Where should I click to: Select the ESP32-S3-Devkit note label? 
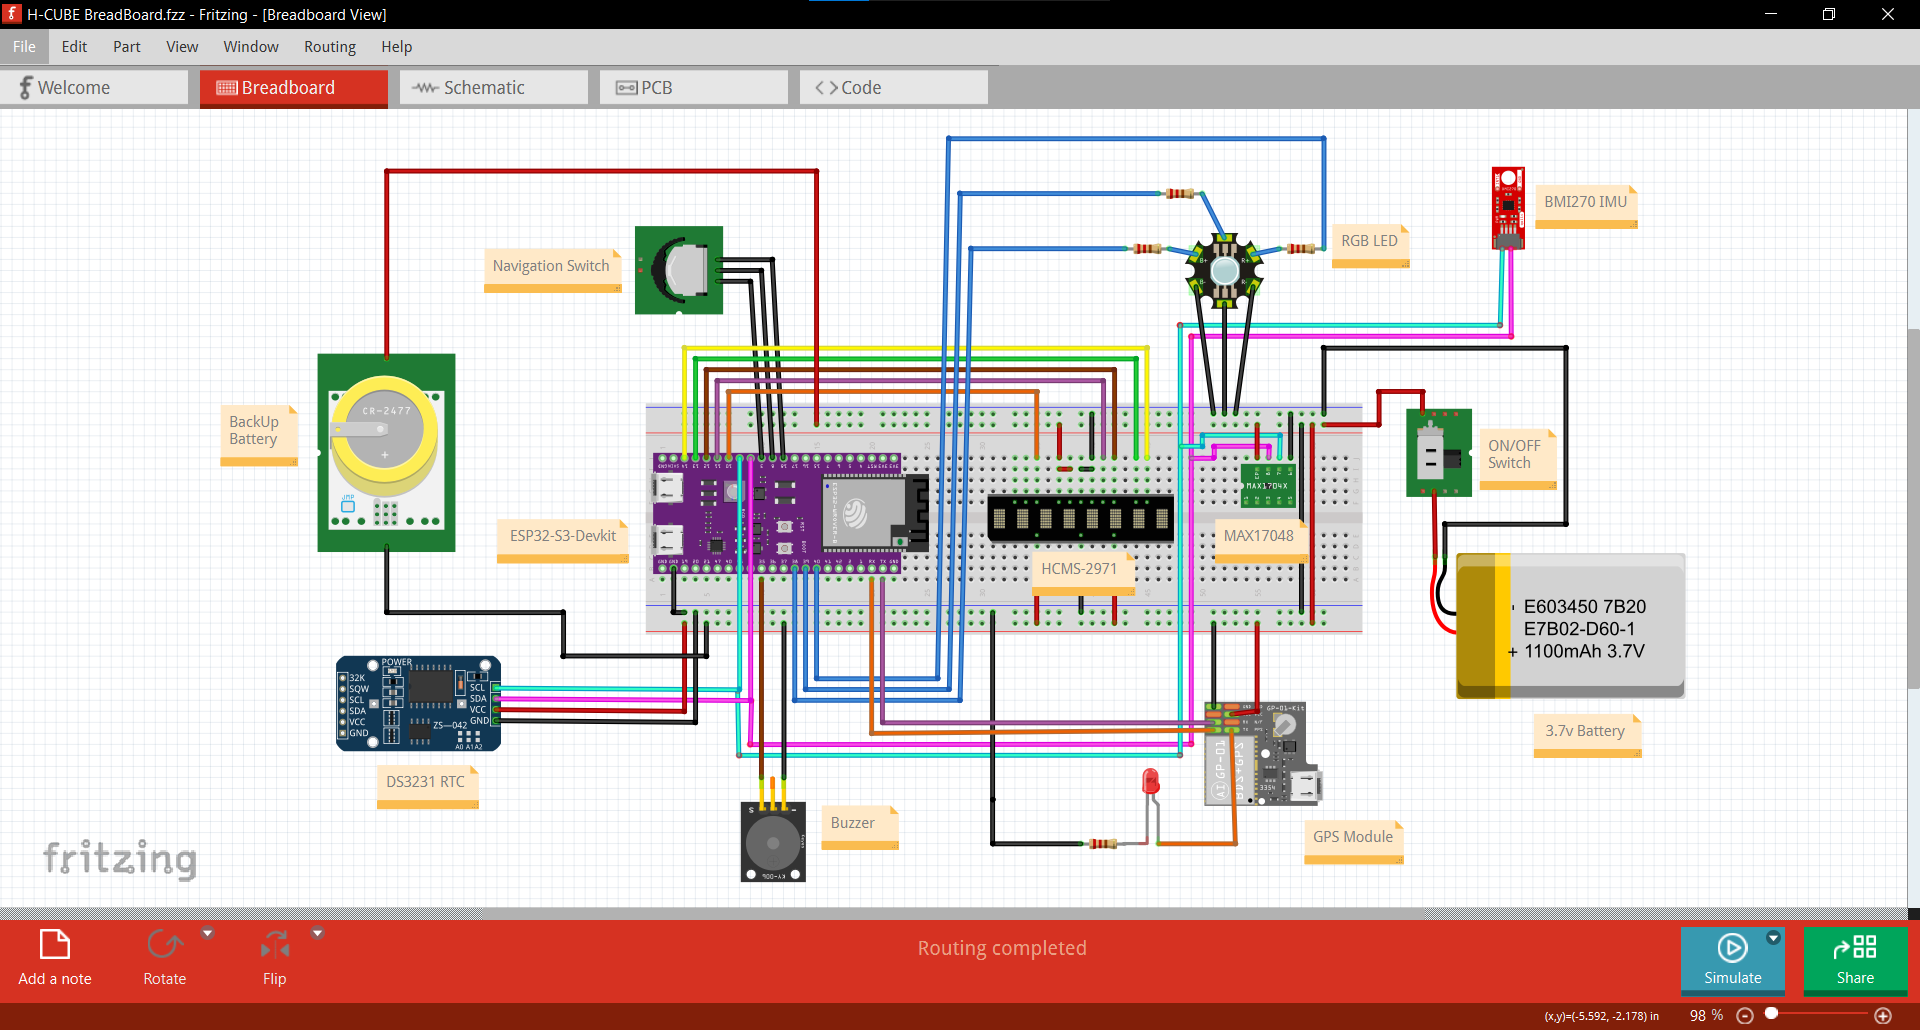coord(563,541)
